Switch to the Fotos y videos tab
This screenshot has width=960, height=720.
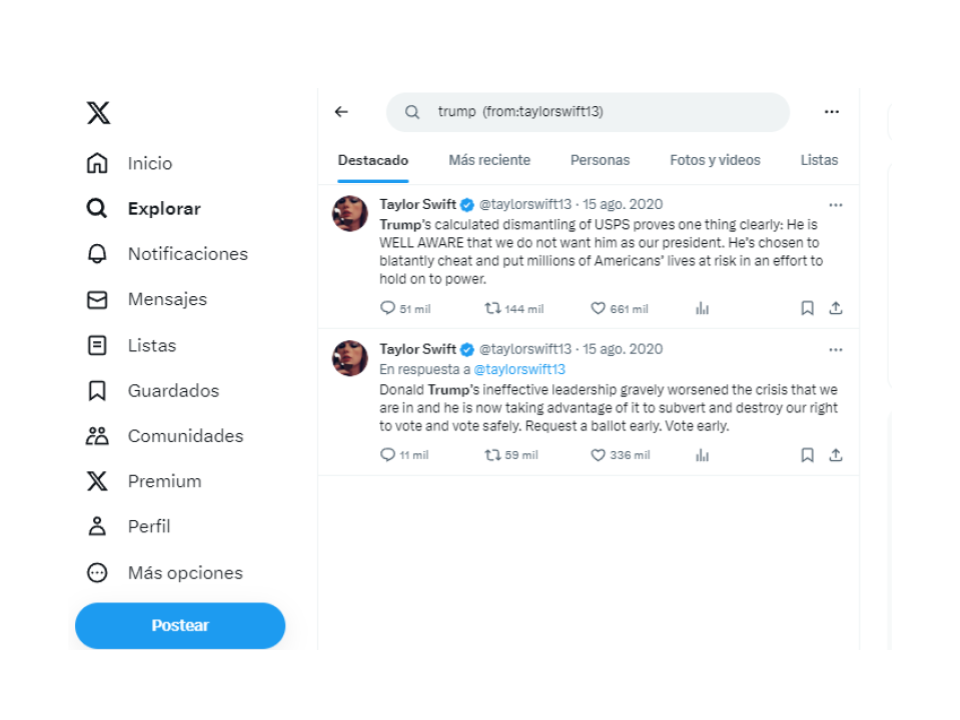(715, 160)
